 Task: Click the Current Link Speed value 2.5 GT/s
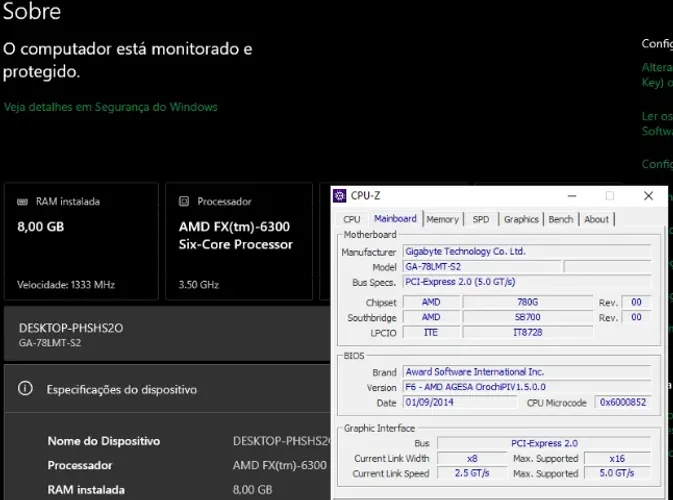(x=472, y=473)
